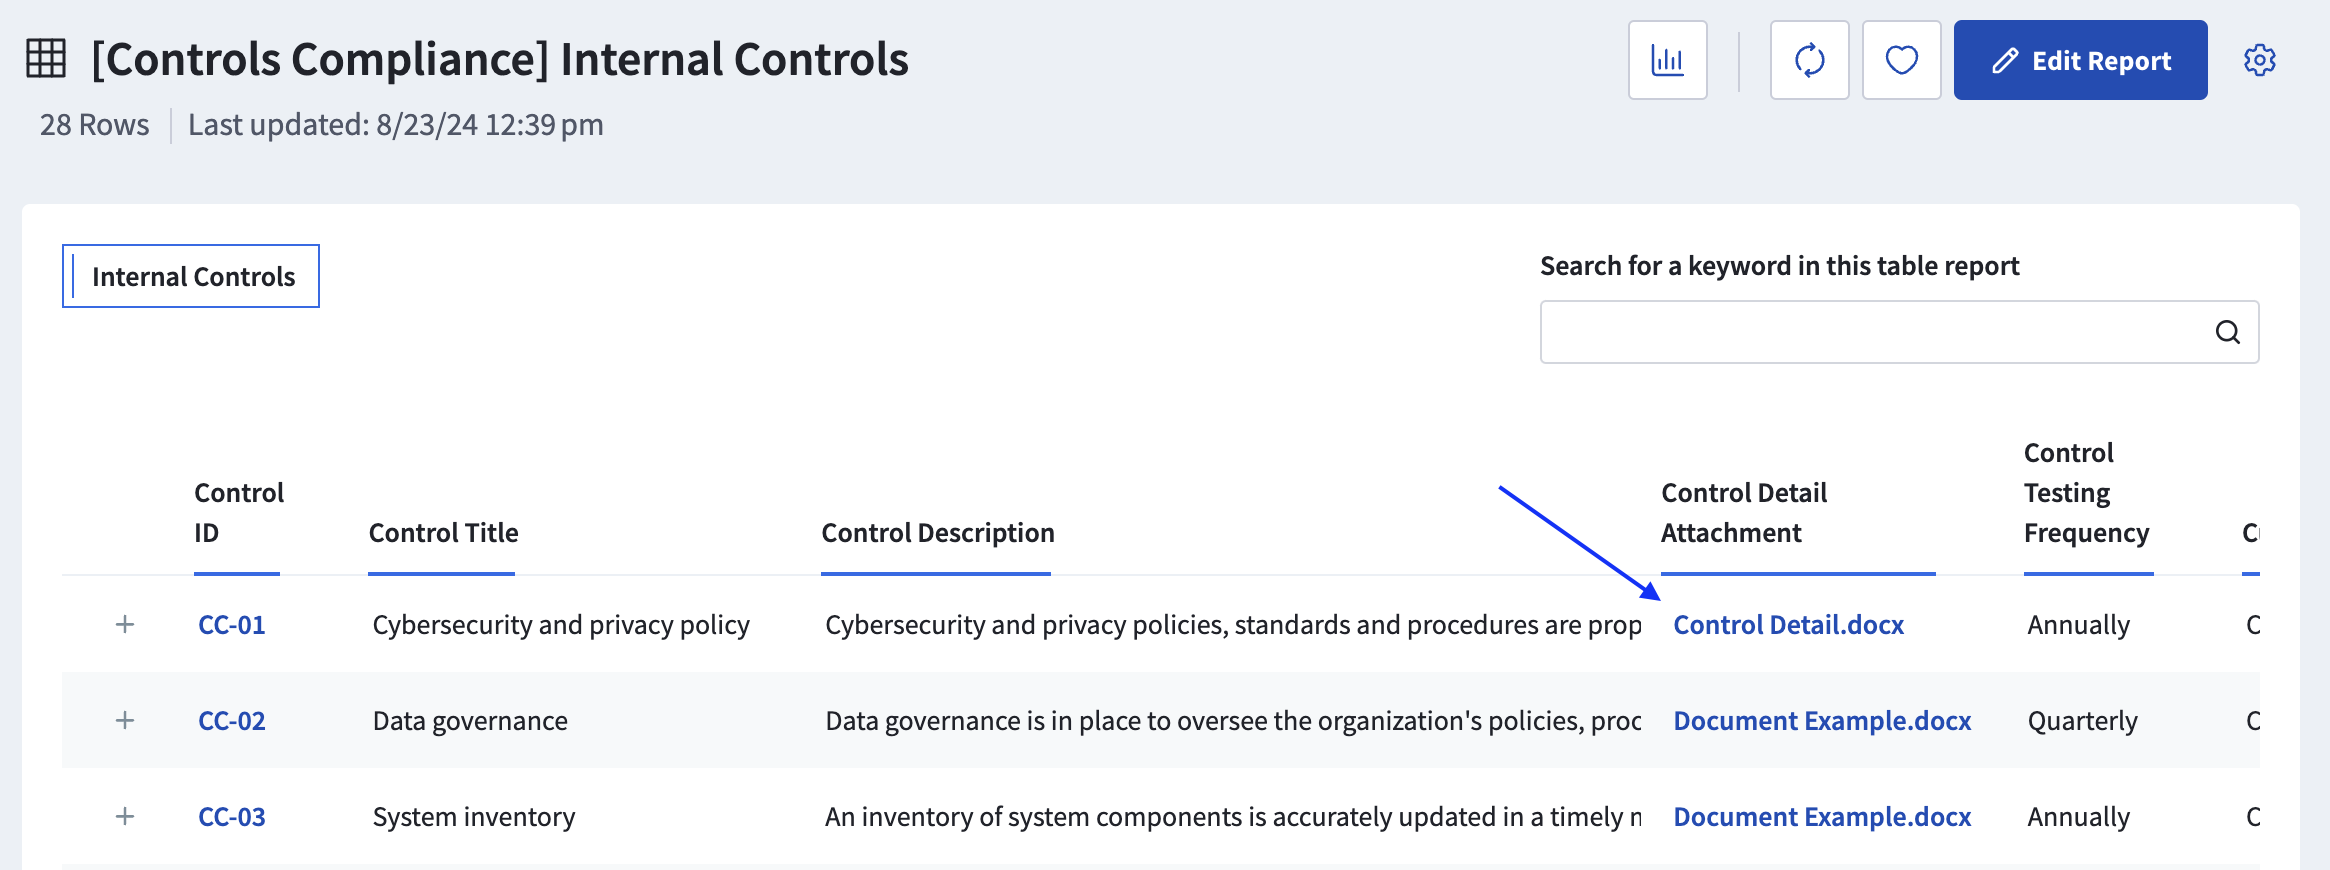Sort by Control Title column header
This screenshot has height=870, width=2330.
tap(443, 533)
